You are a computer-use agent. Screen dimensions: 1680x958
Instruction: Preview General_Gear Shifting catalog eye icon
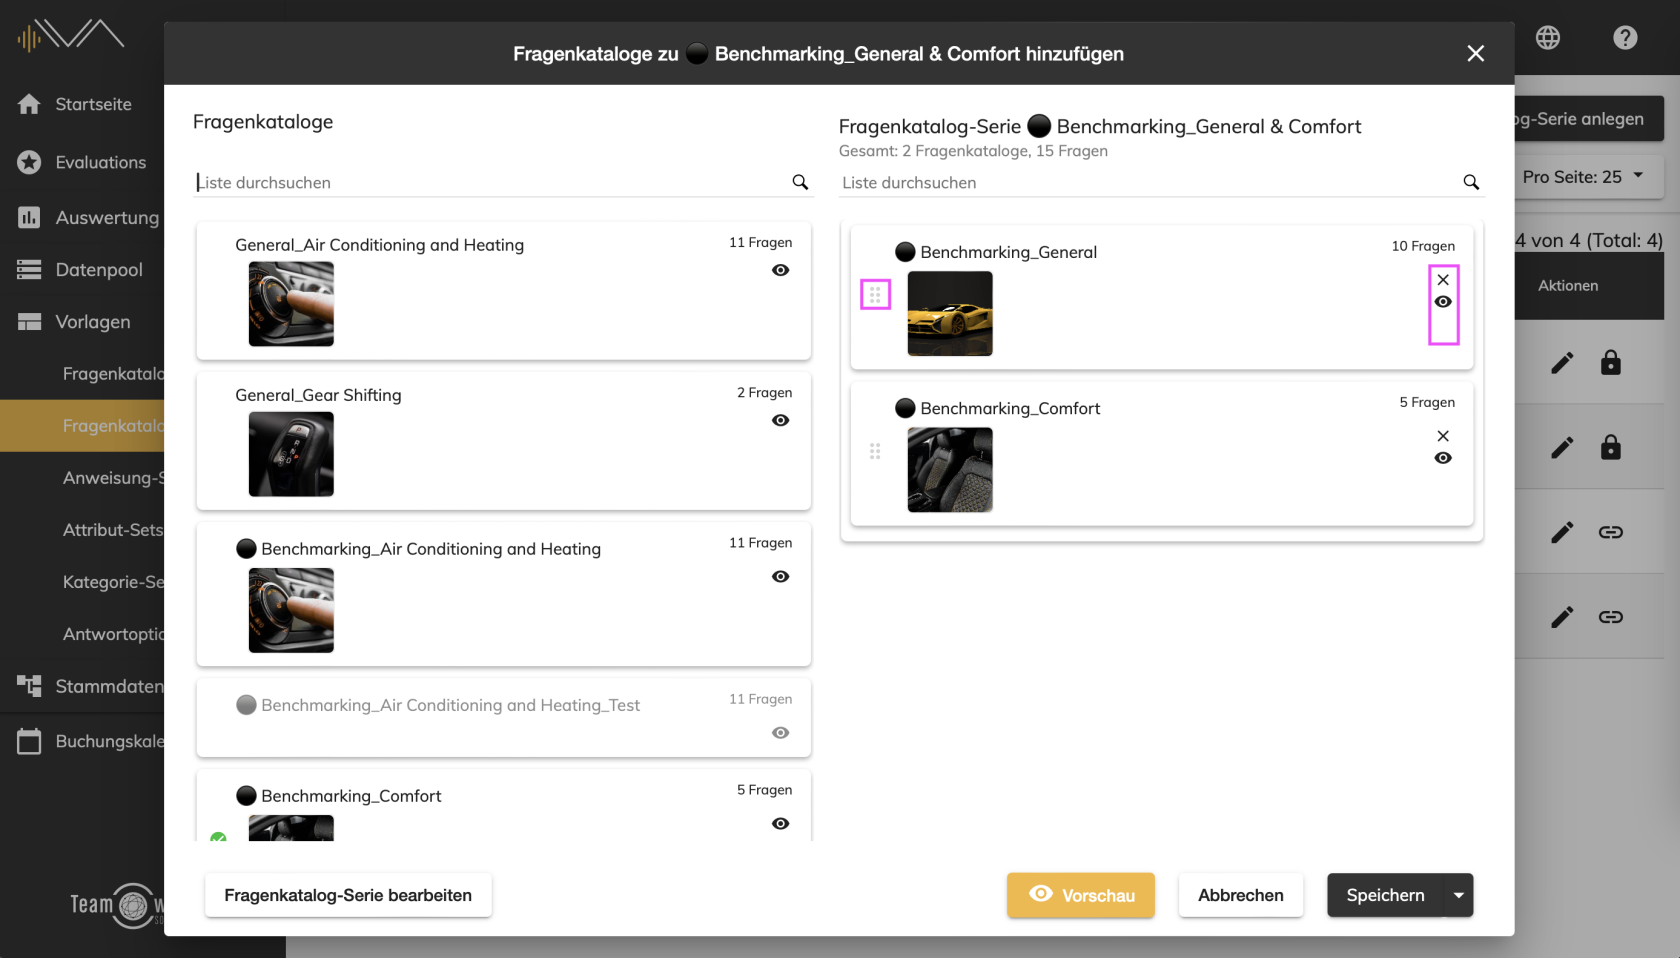(781, 420)
